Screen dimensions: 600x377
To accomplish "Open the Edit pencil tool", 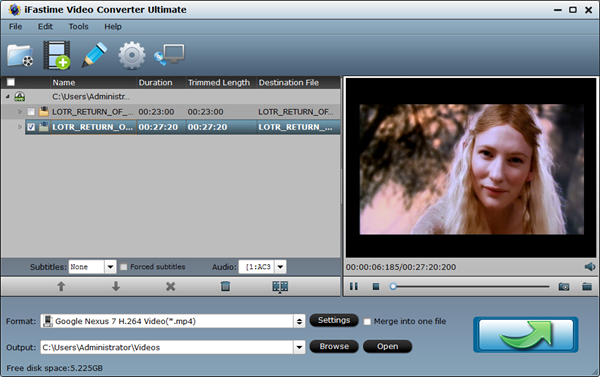I will (x=94, y=55).
